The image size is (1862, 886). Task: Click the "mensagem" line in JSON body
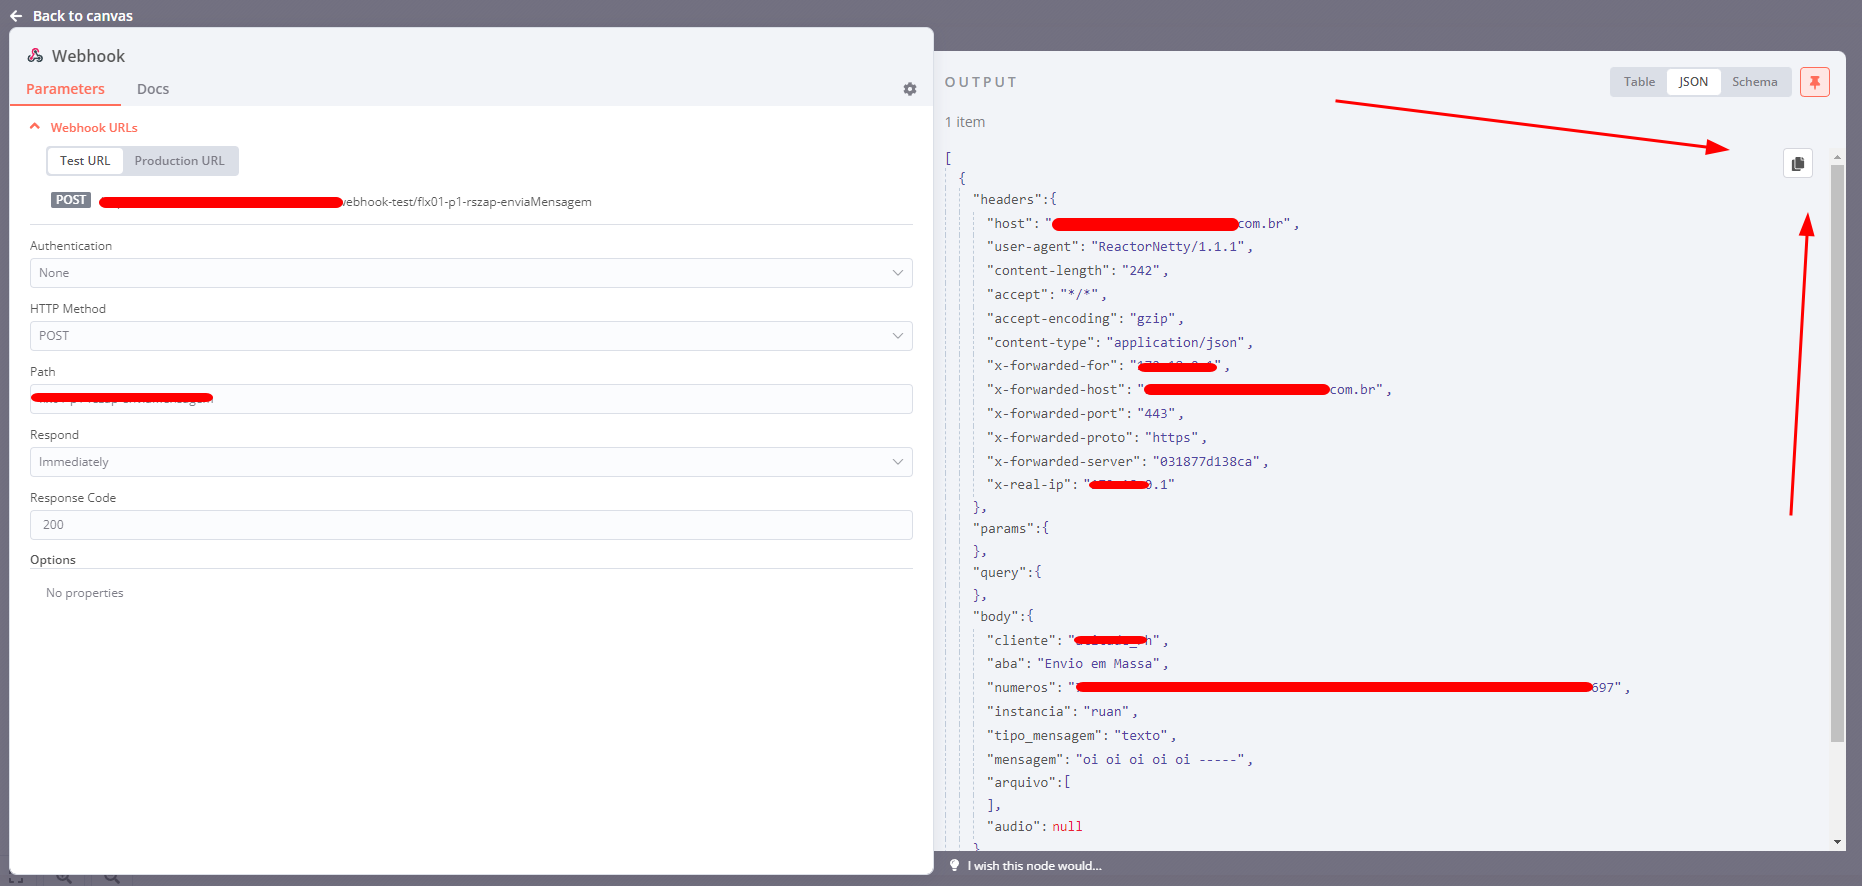click(1120, 760)
